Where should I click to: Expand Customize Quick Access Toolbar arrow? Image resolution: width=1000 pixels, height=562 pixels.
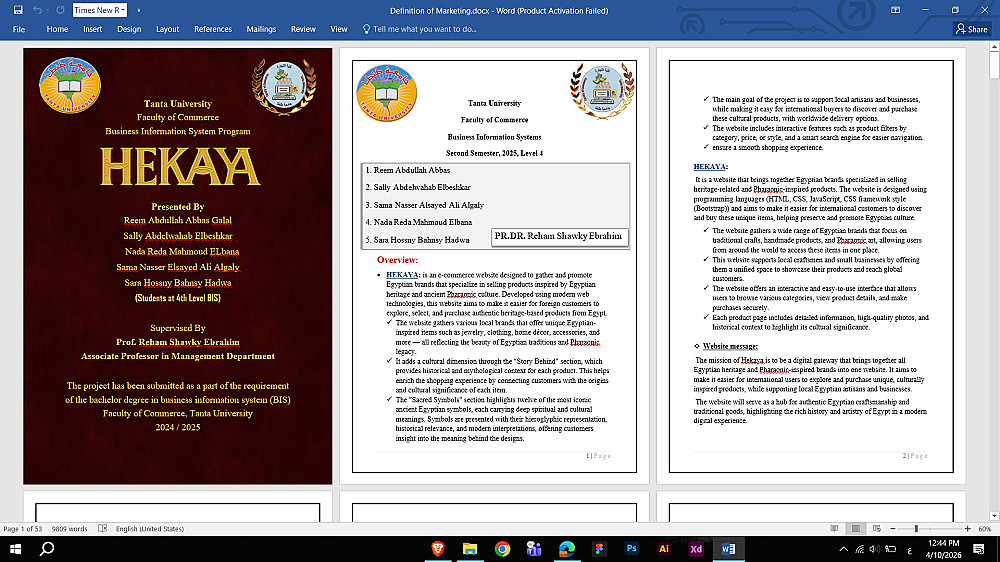(138, 10)
